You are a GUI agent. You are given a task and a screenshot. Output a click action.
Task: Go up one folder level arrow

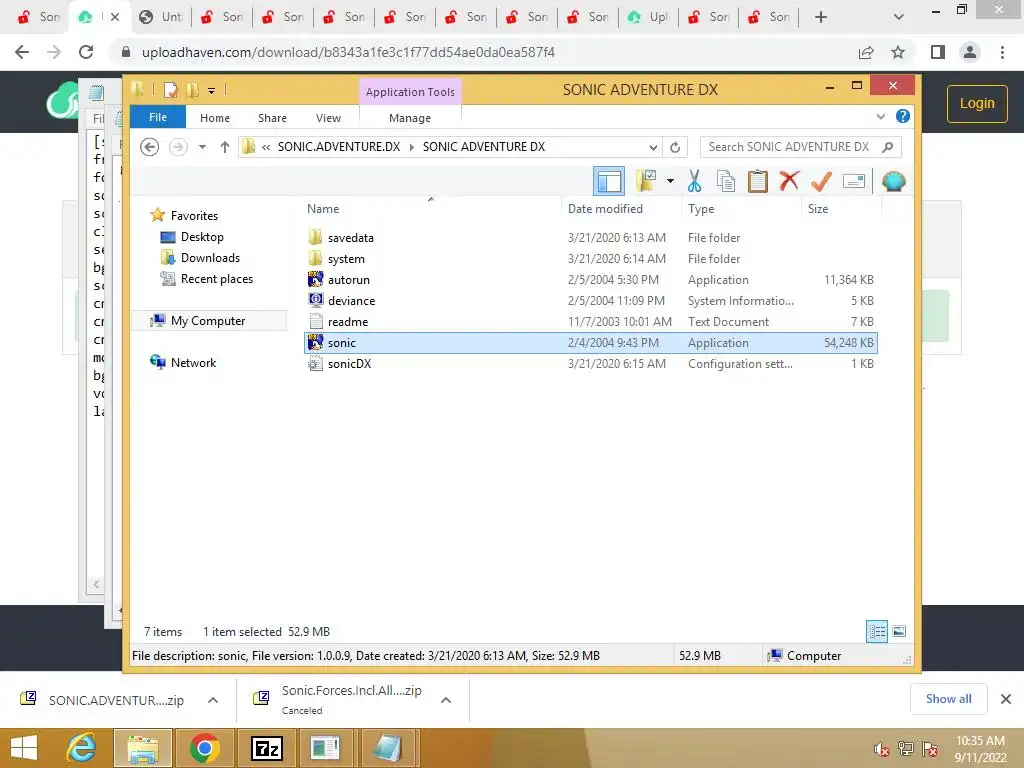(x=225, y=147)
